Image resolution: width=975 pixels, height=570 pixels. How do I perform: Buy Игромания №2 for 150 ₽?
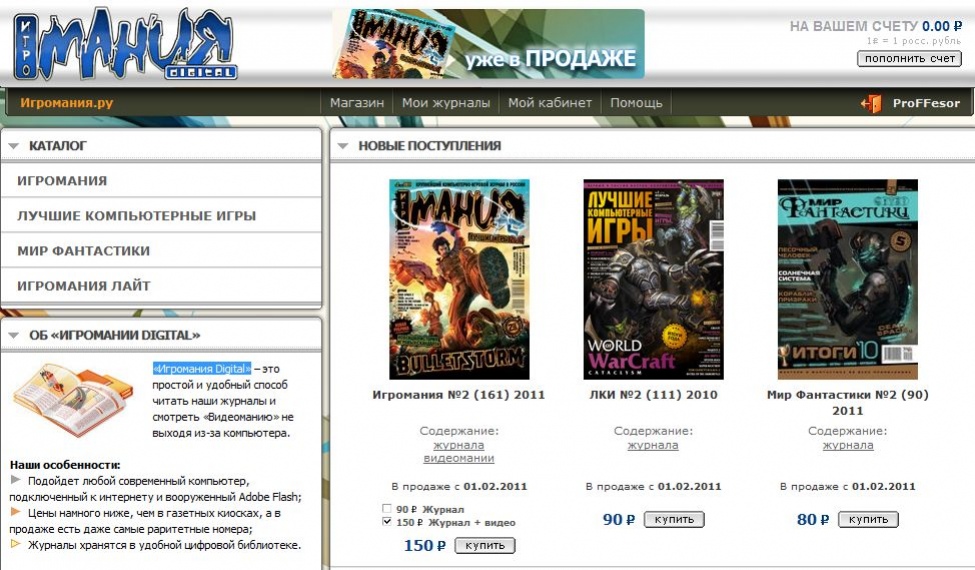[485, 546]
